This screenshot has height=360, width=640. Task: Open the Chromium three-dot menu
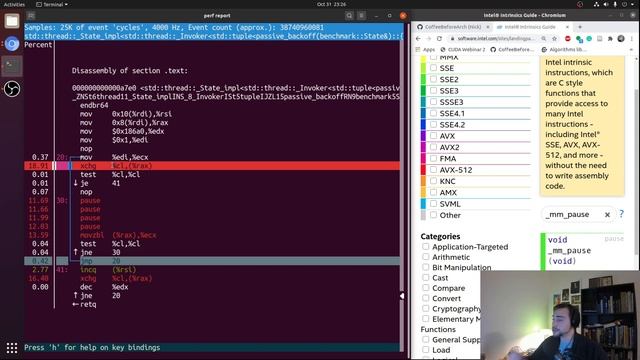[632, 38]
